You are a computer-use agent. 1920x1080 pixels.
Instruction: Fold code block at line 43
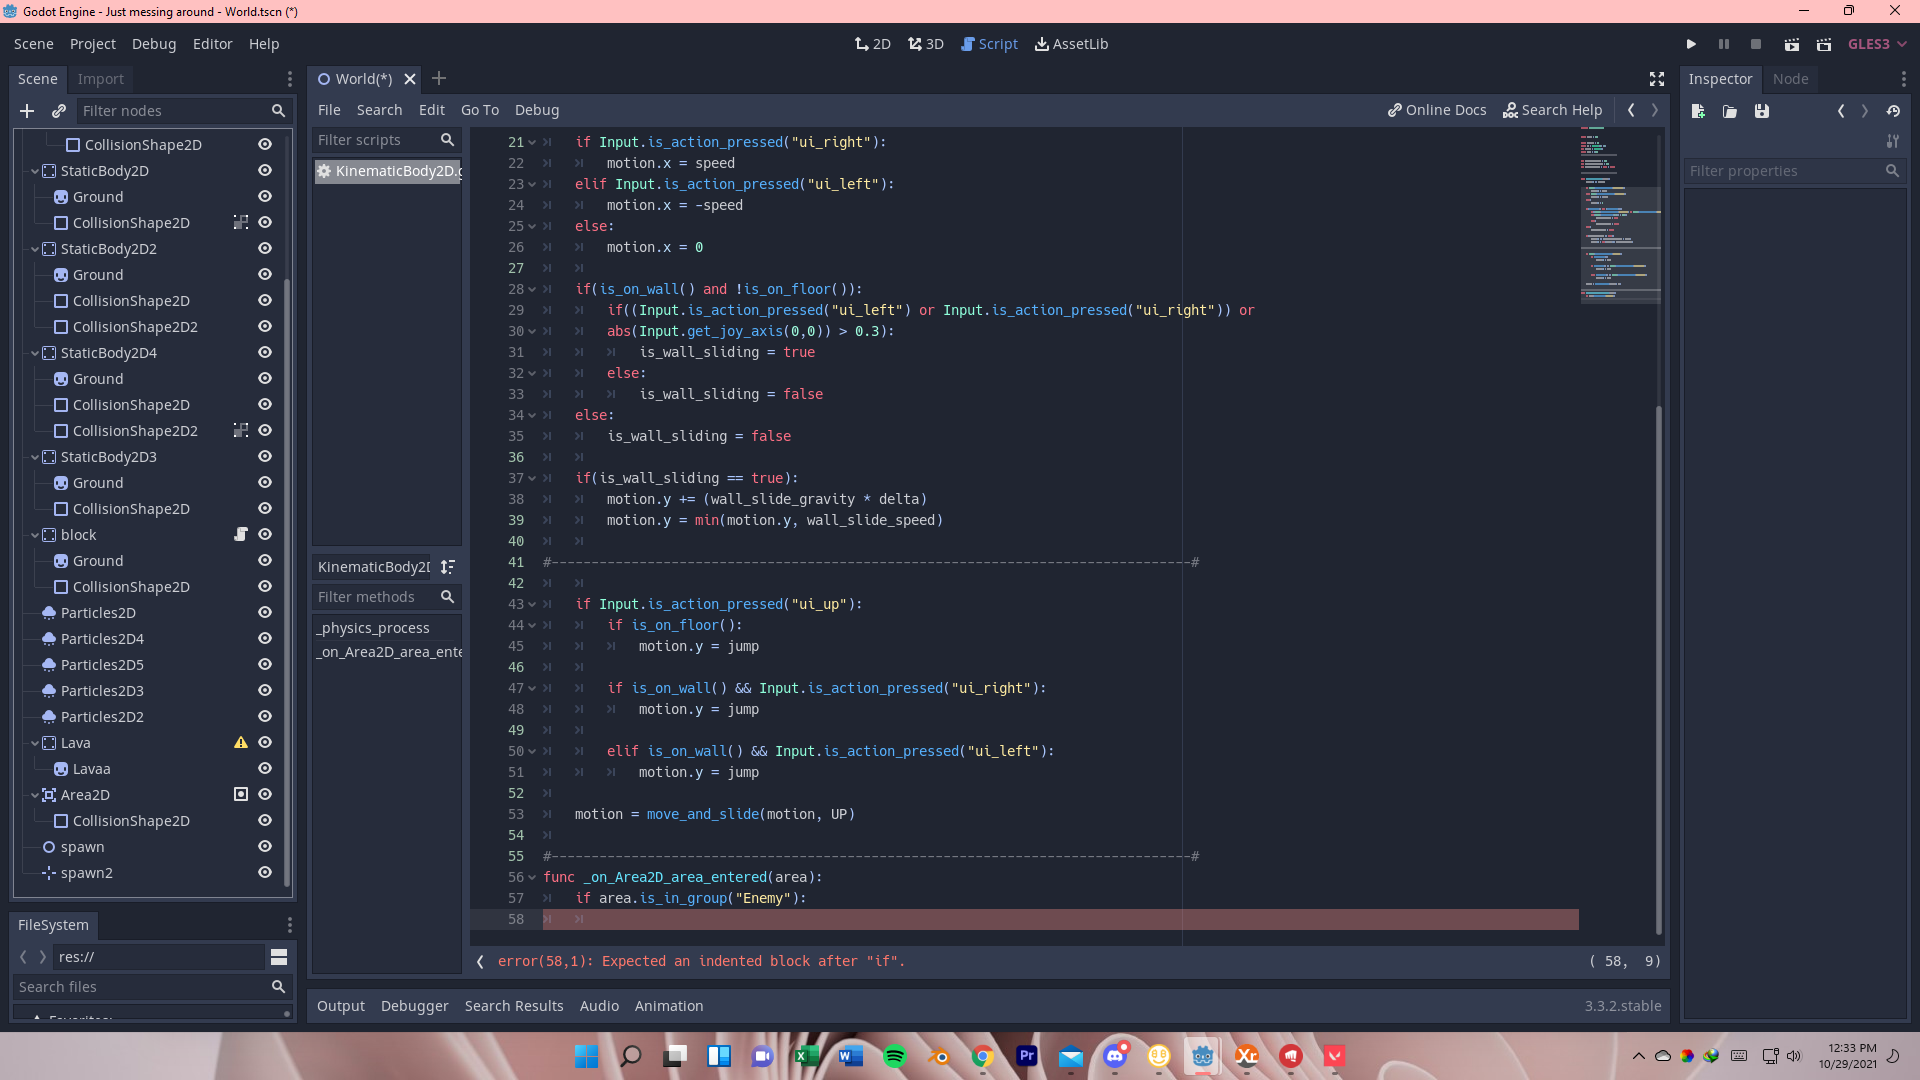[x=532, y=605]
